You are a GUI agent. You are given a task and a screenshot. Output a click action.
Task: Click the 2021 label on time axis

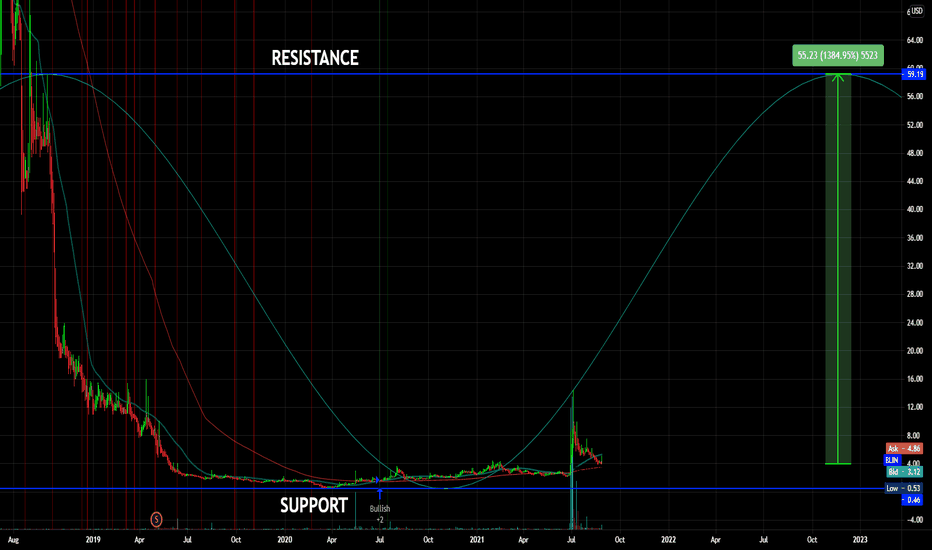click(x=477, y=540)
